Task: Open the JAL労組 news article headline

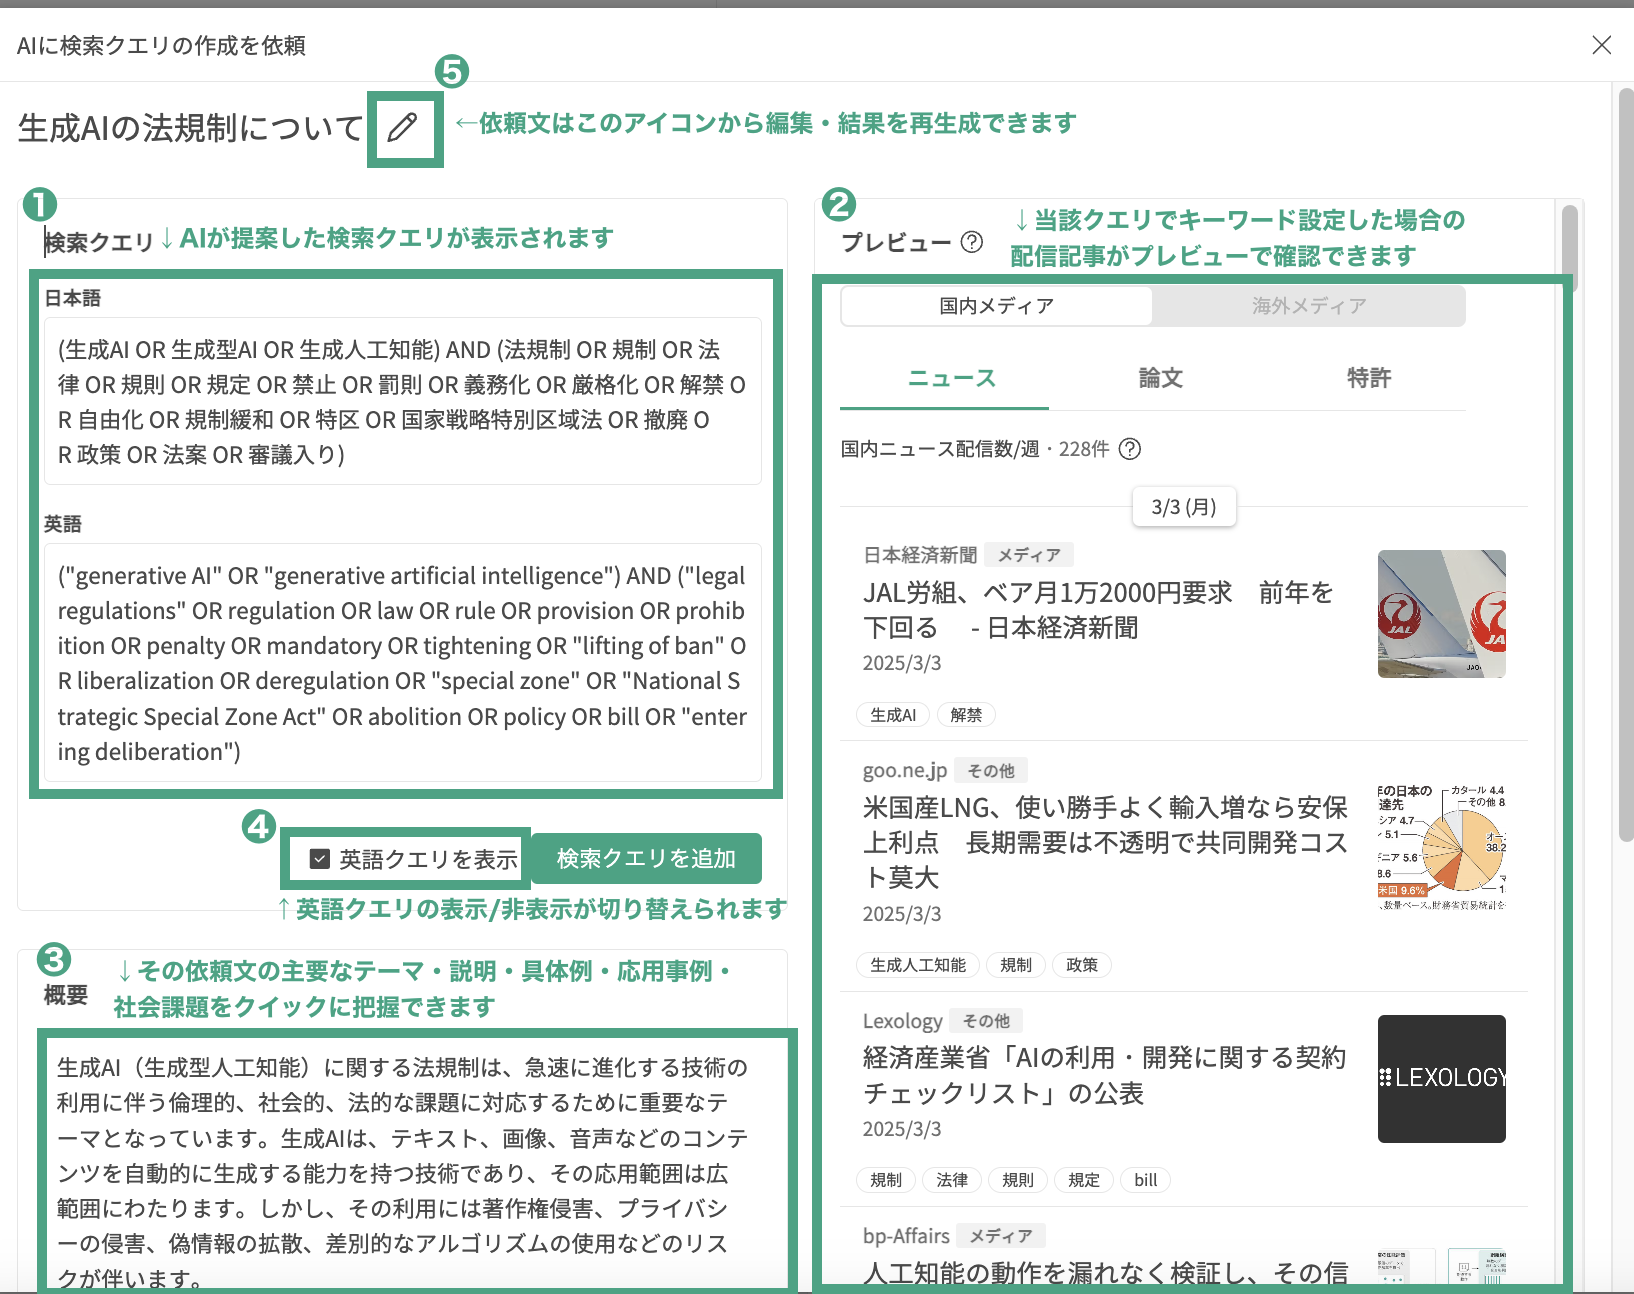Action: pyautogui.click(x=1097, y=610)
